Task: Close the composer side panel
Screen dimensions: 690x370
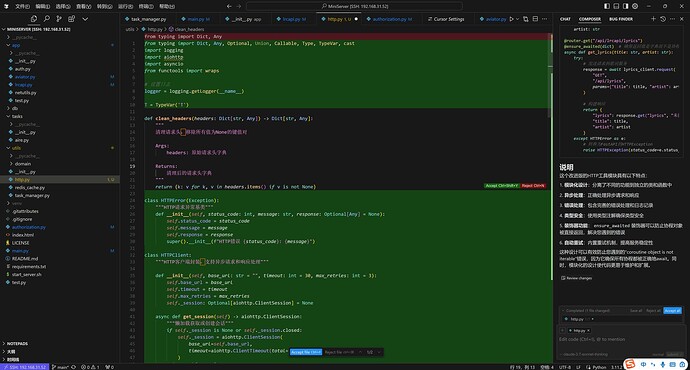Action: click(x=682, y=19)
